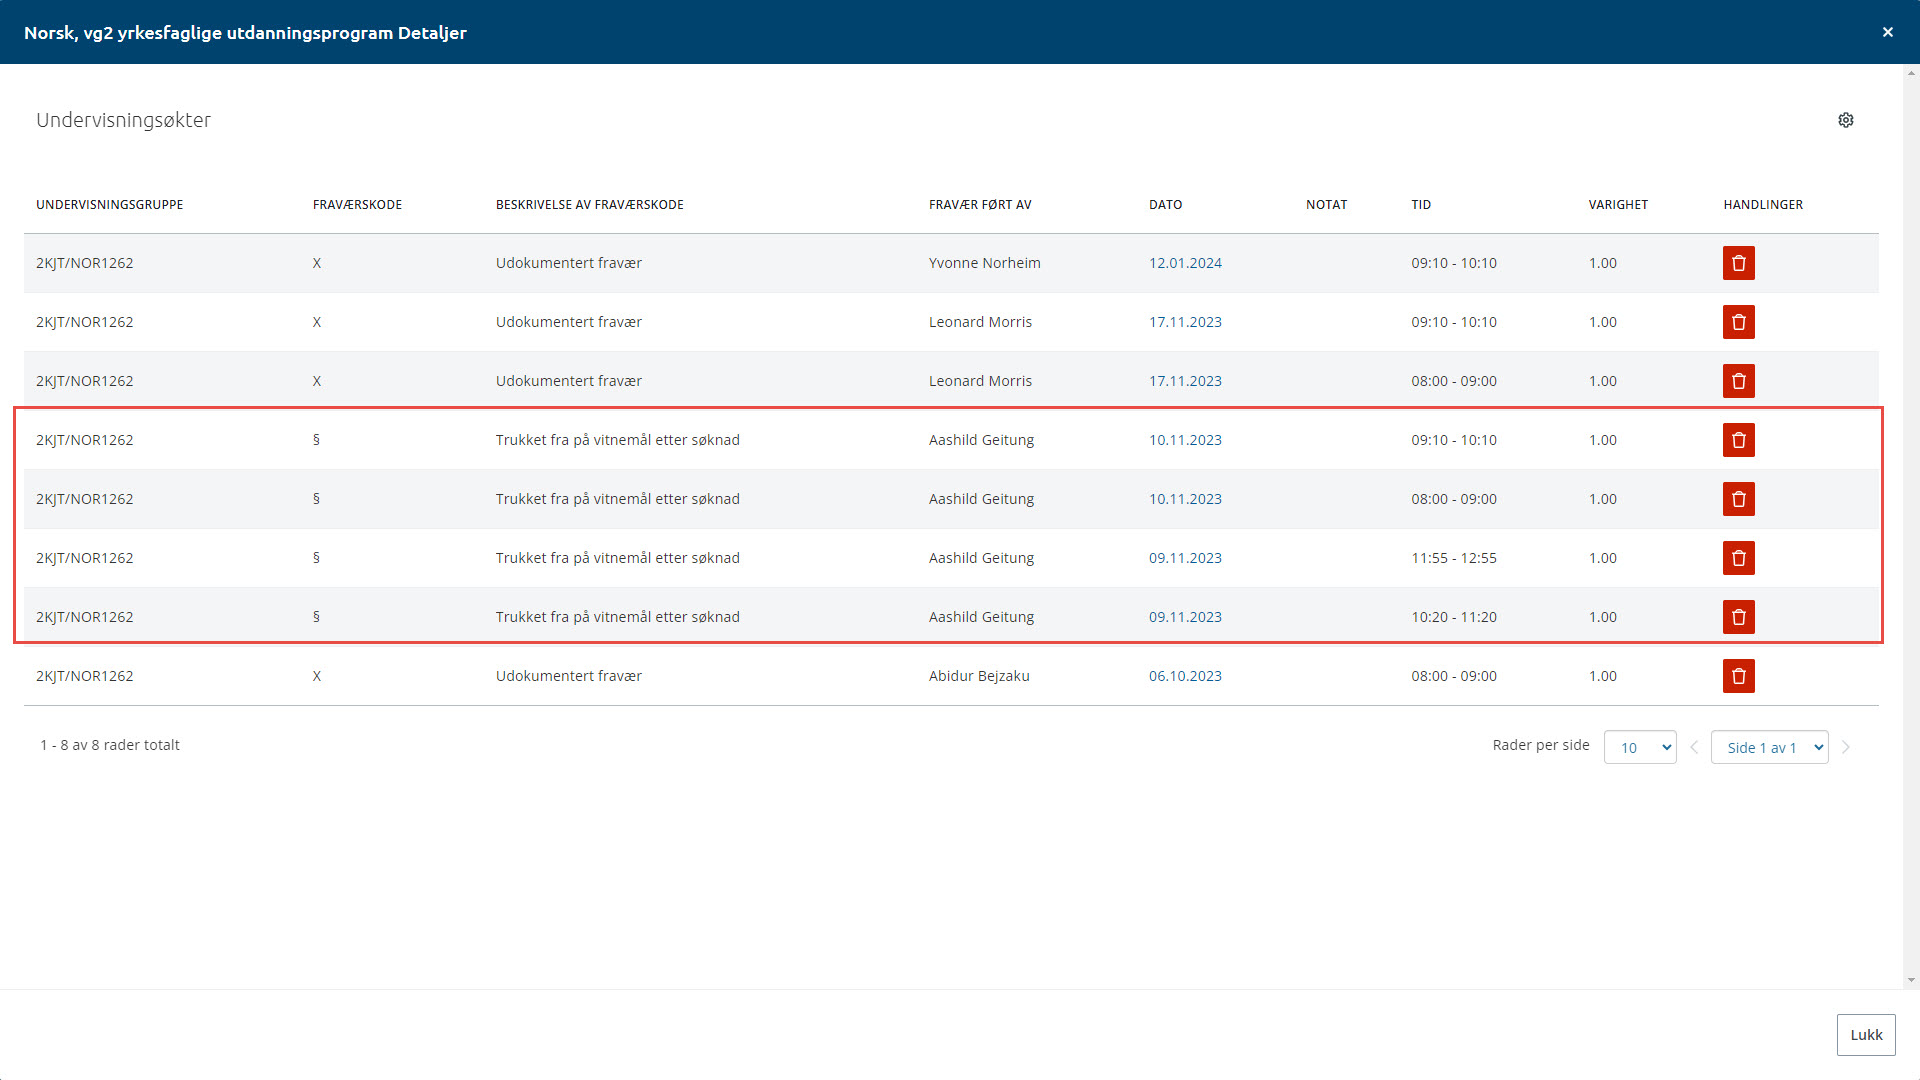
Task: Delete Aashild Geitung's 10:20 - 11:20 absence
Action: click(1738, 617)
